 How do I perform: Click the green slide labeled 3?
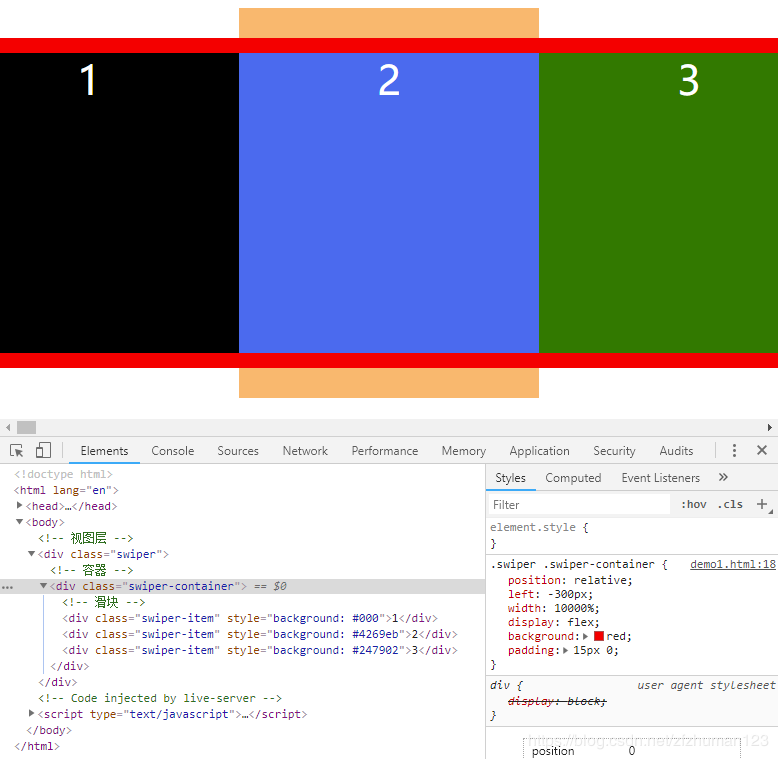click(x=658, y=203)
